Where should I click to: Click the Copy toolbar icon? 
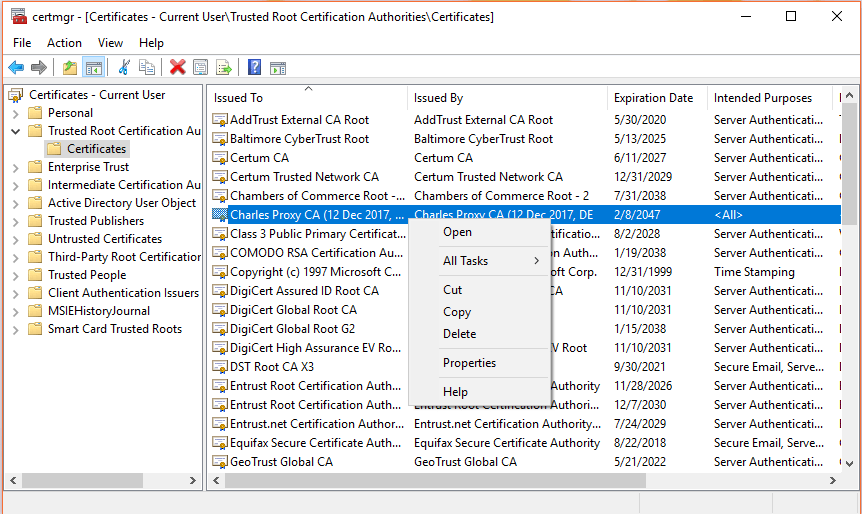[147, 68]
